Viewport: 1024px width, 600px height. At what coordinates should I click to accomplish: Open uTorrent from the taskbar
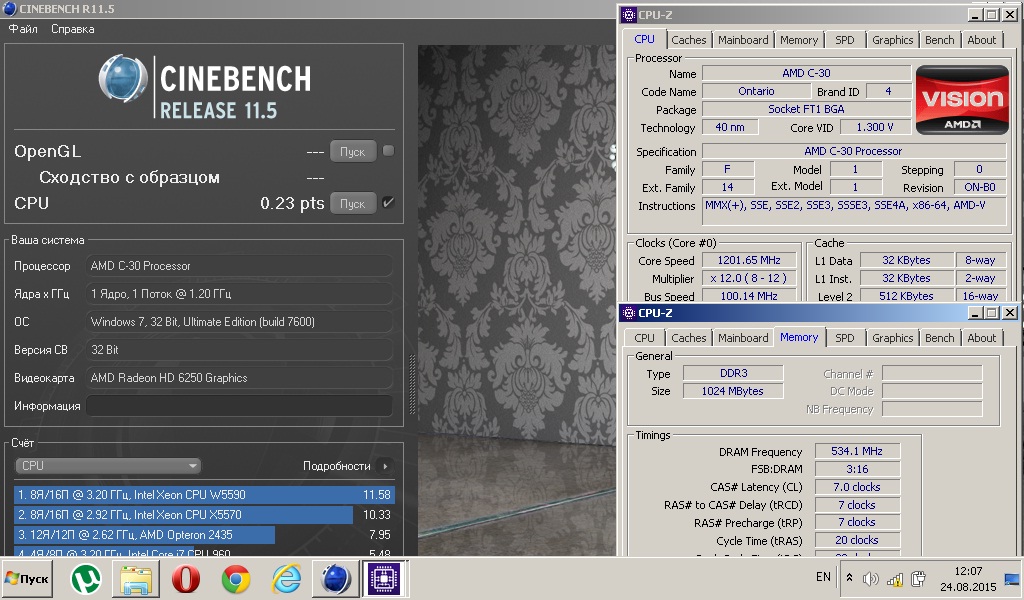point(86,578)
